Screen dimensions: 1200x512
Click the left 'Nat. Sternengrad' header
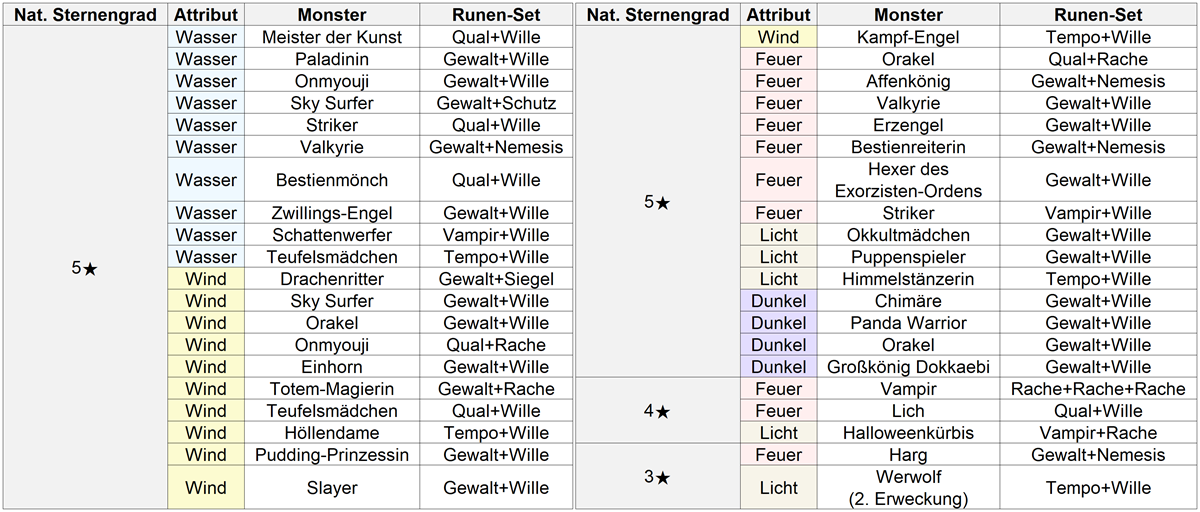(84, 15)
